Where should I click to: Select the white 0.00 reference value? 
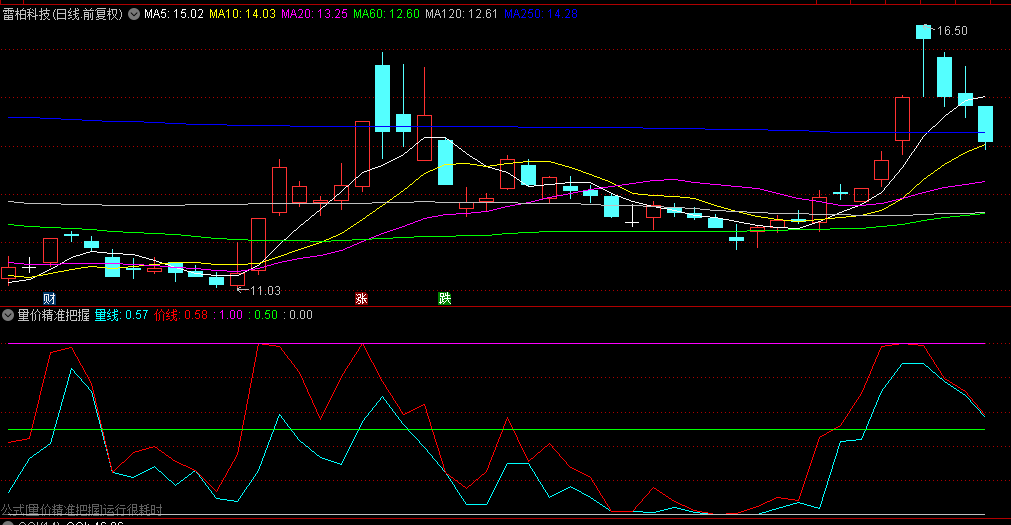point(300,315)
